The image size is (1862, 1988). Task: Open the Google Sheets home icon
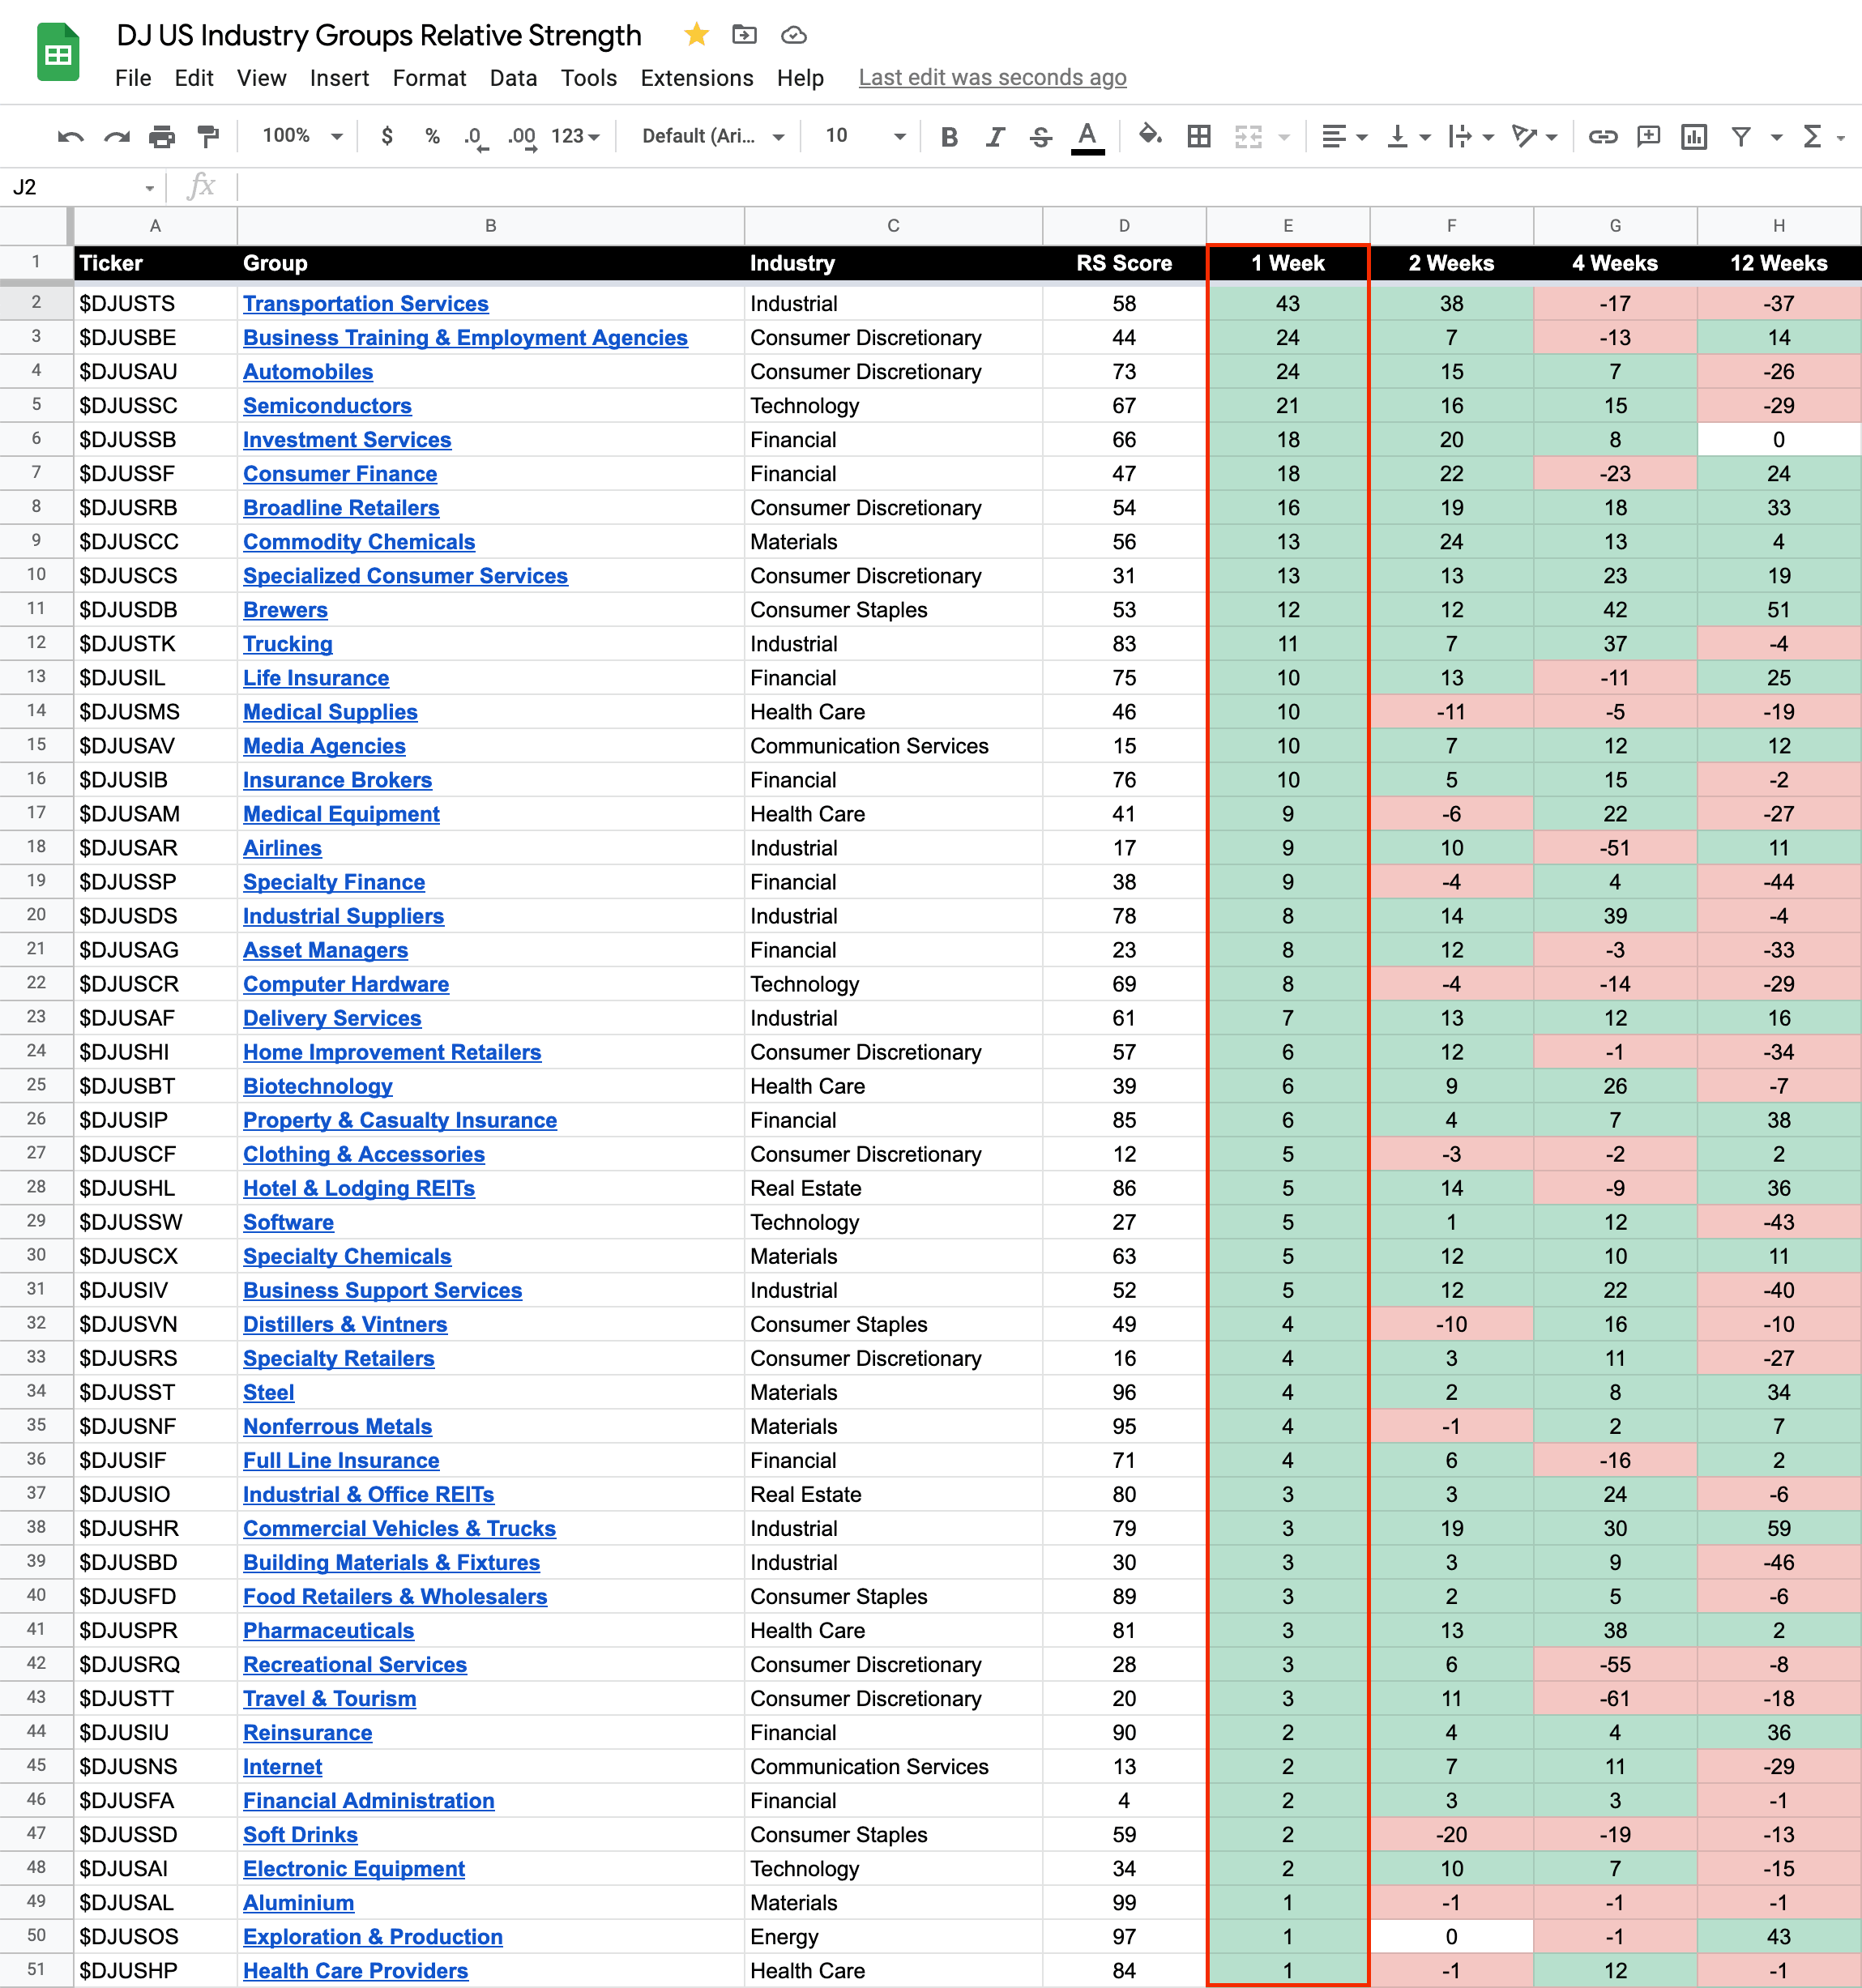click(58, 52)
